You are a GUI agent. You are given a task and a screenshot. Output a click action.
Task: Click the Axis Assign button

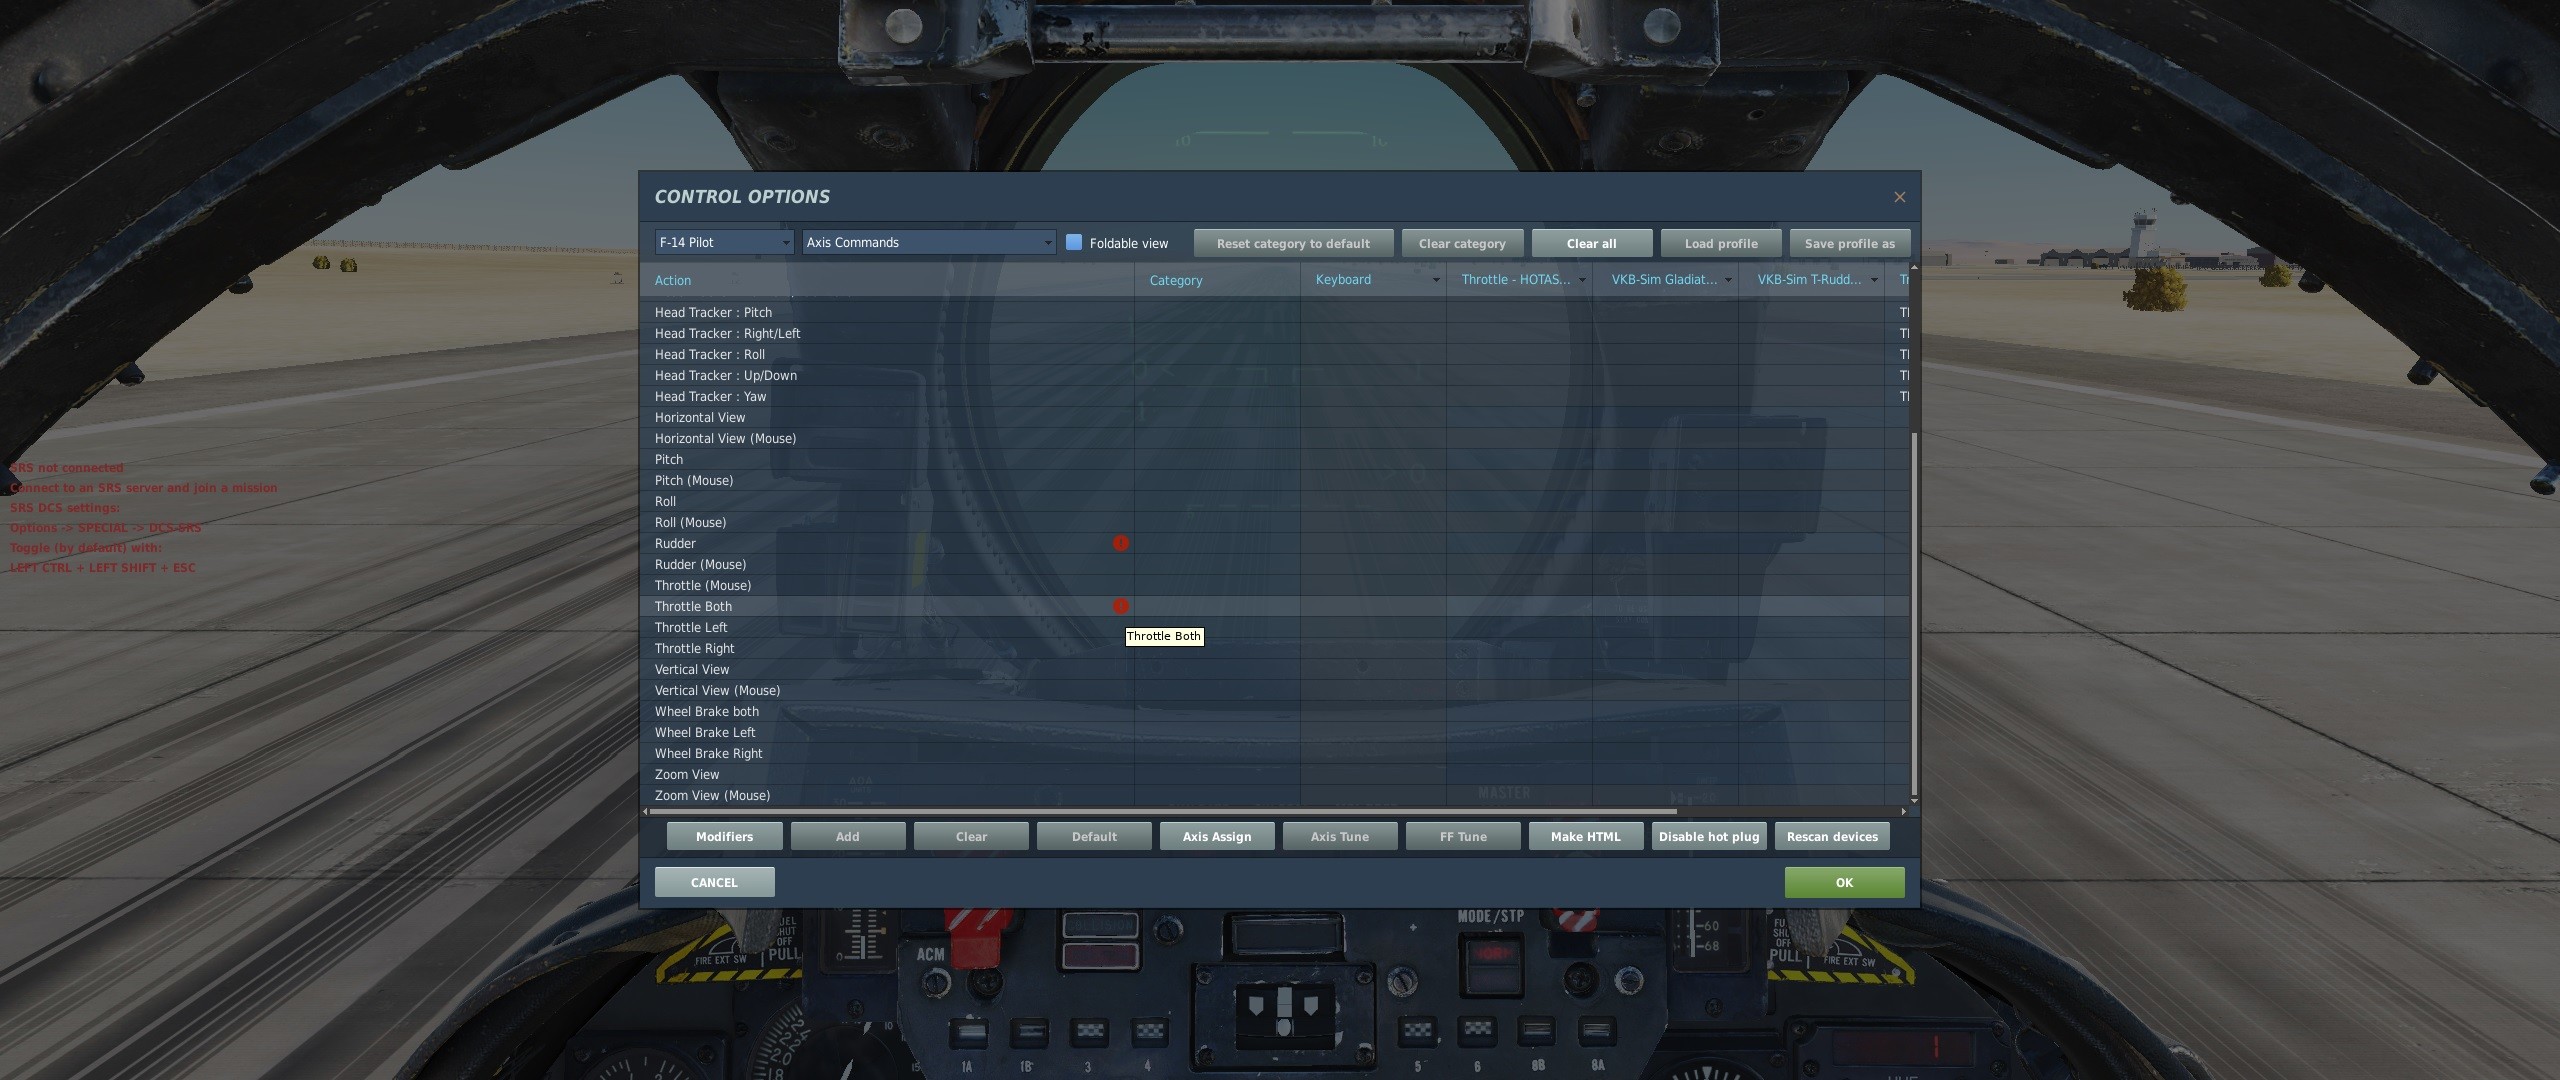(1217, 836)
